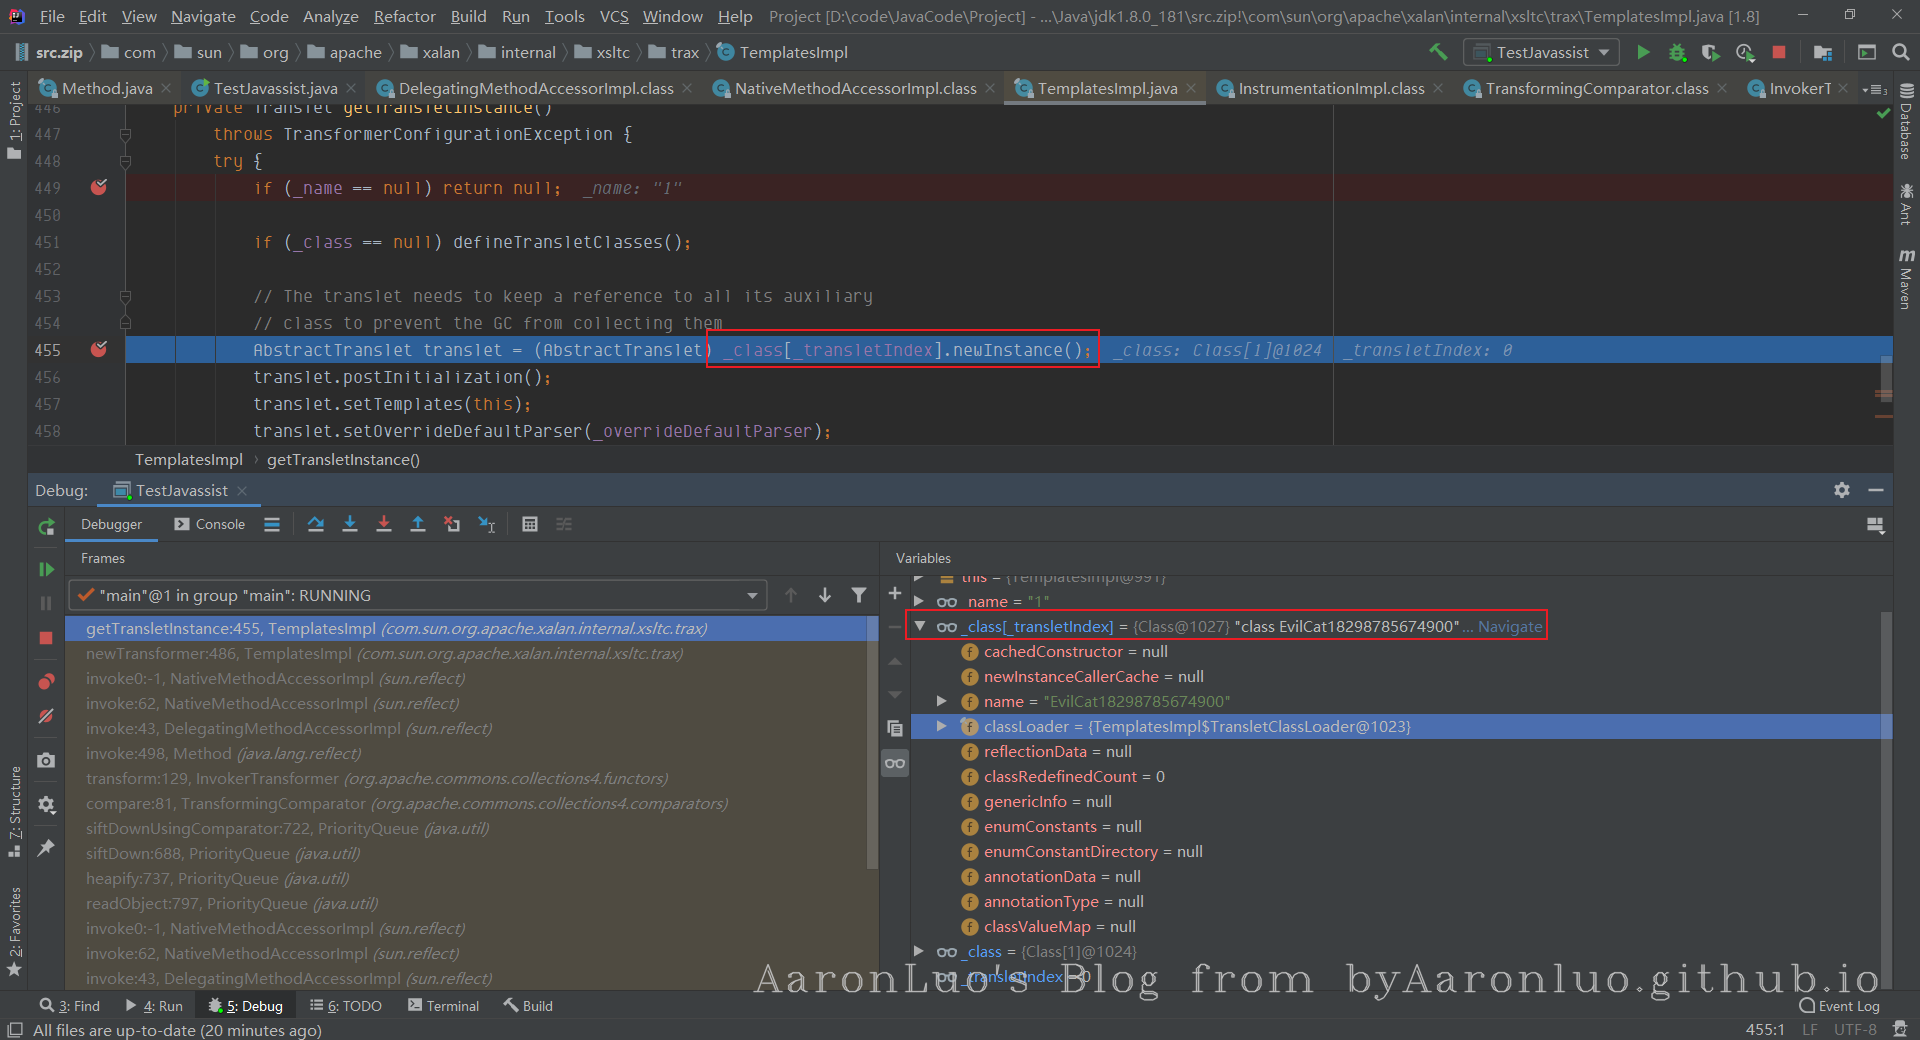
Task: Open the Refactor menu
Action: pos(404,17)
